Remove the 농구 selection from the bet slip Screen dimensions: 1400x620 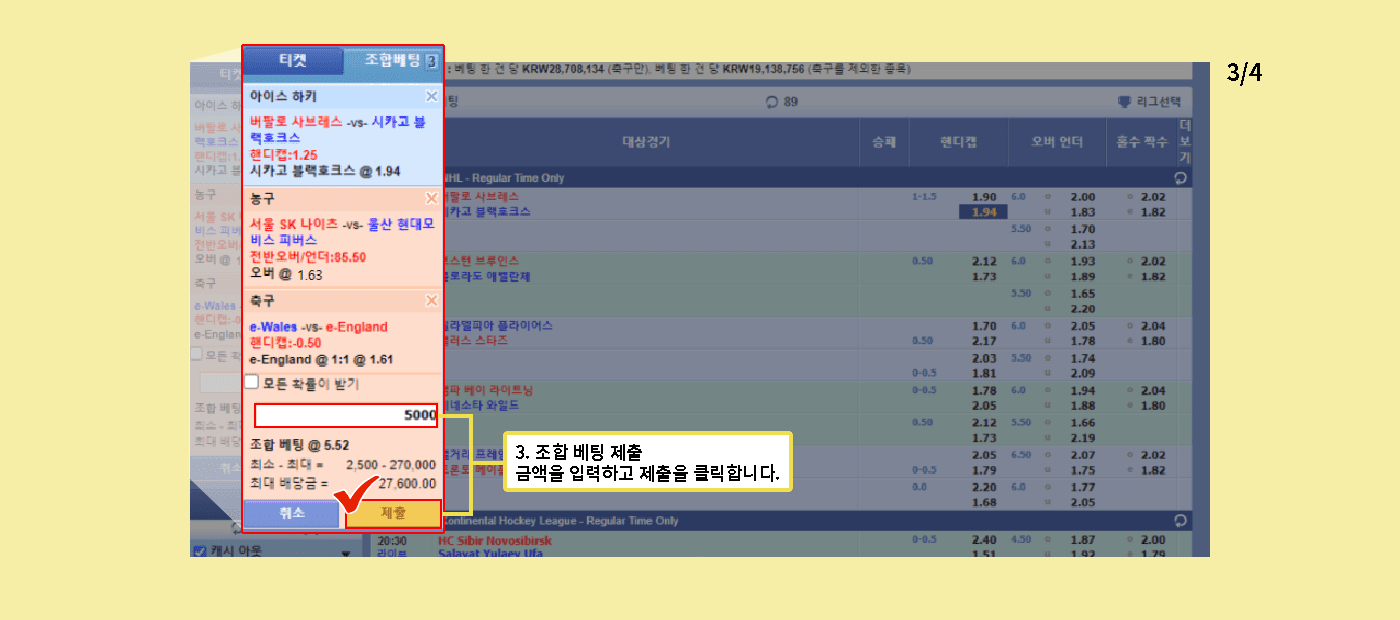coord(431,198)
